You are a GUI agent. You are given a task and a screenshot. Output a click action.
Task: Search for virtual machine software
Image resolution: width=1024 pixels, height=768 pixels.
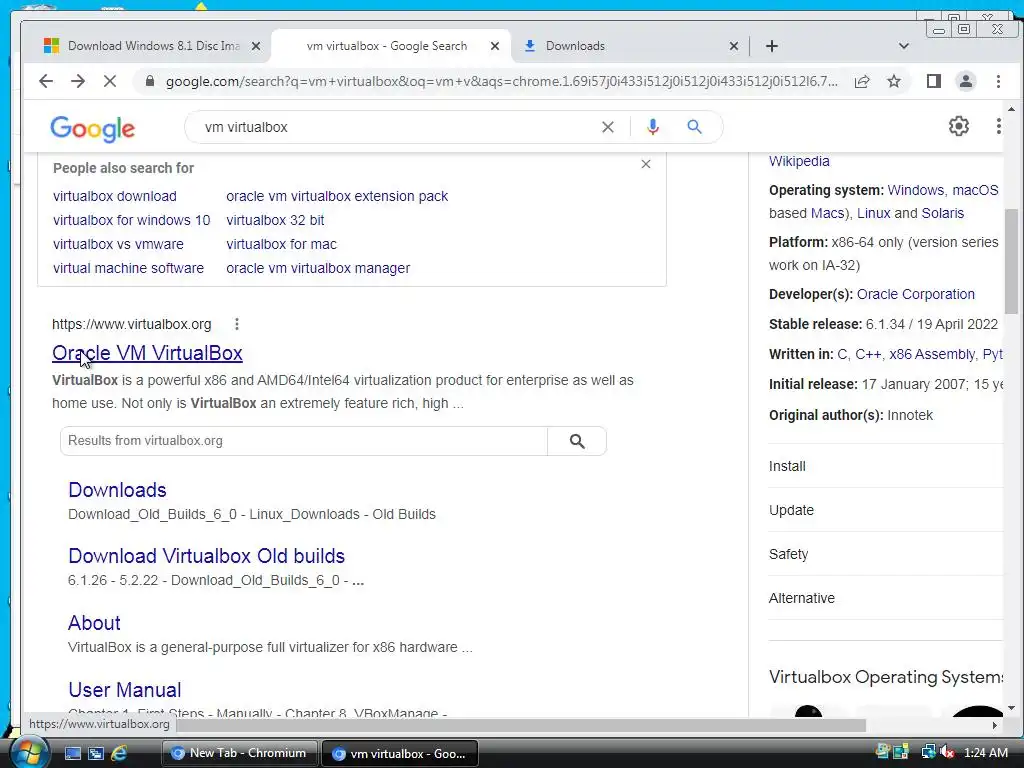pos(128,268)
